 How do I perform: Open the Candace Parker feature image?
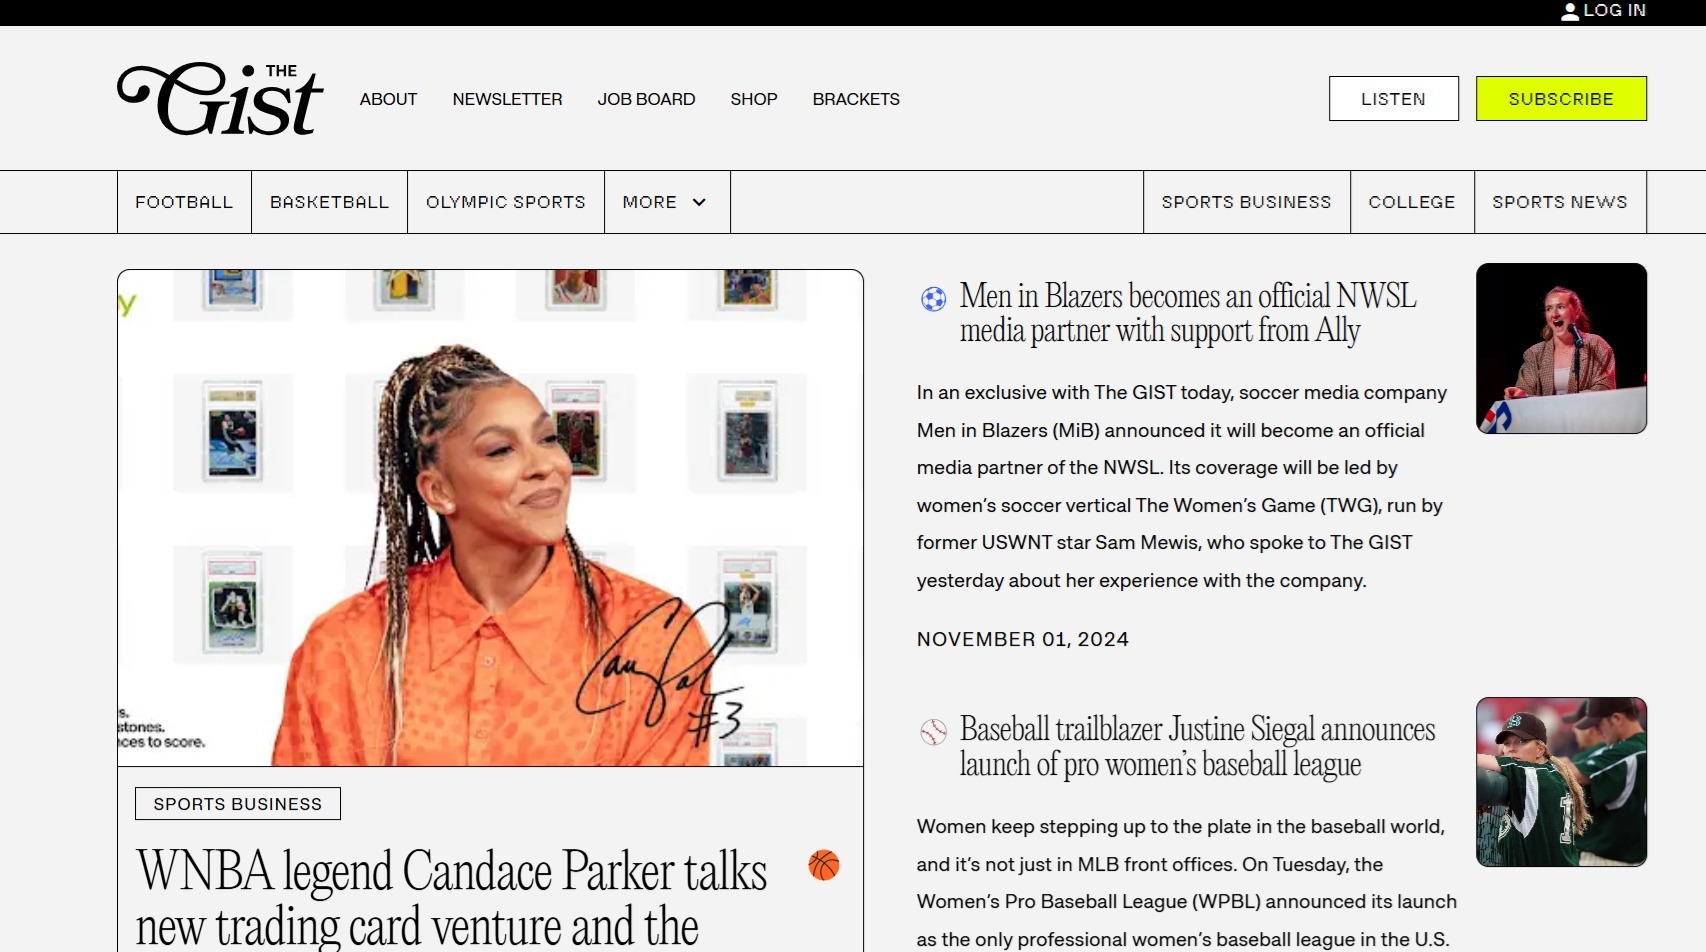tap(490, 518)
